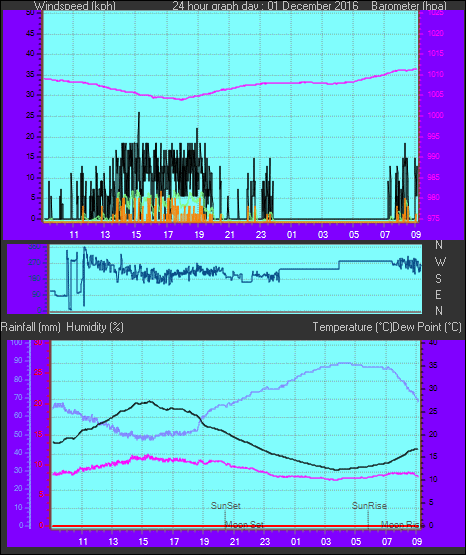The image size is (466, 555).
Task: Click the "SunSet" marker label
Action: tap(226, 506)
